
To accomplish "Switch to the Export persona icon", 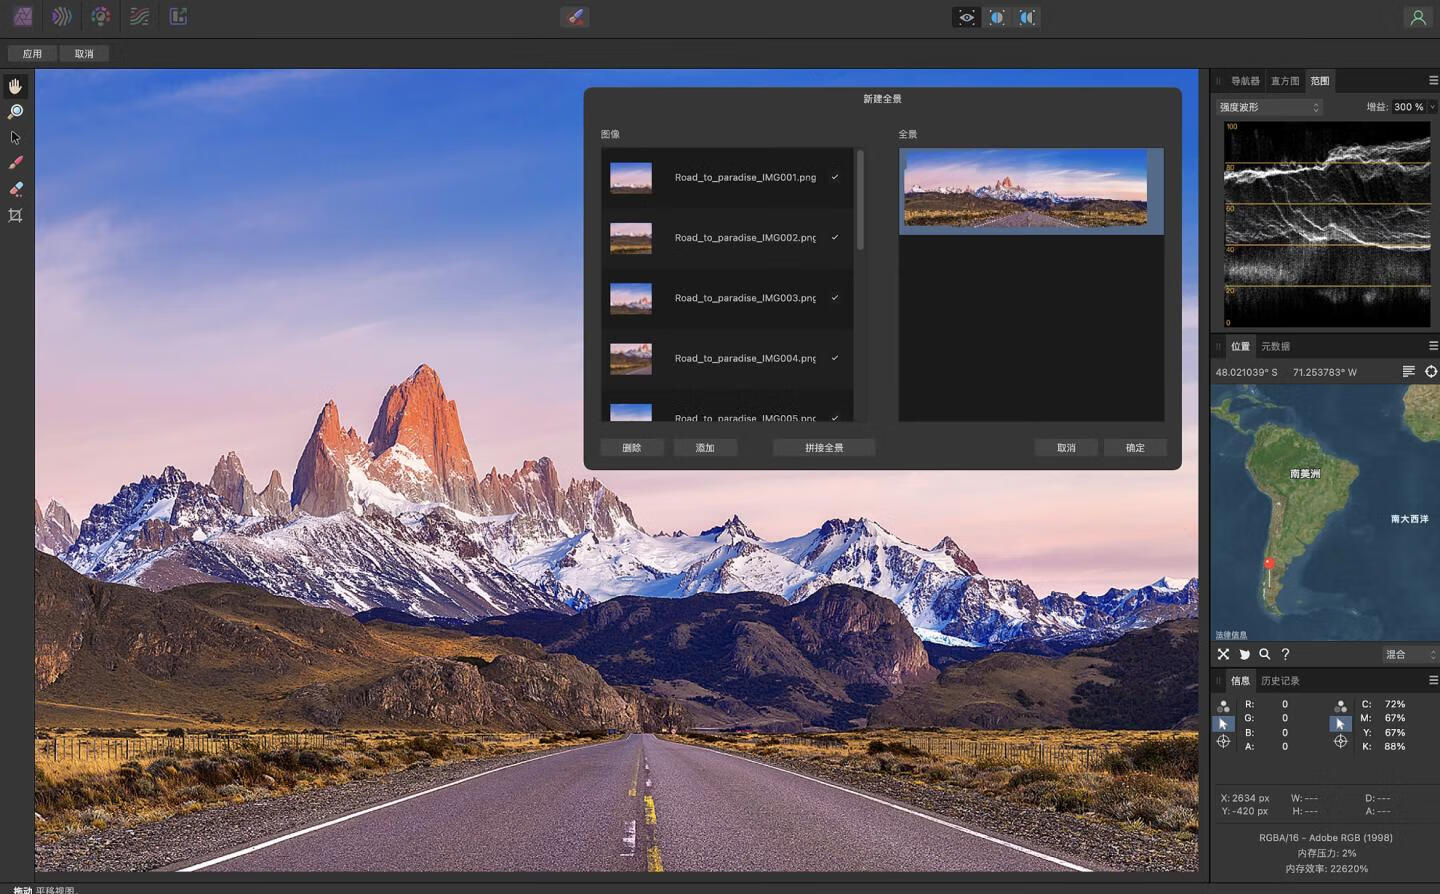I will click(179, 17).
